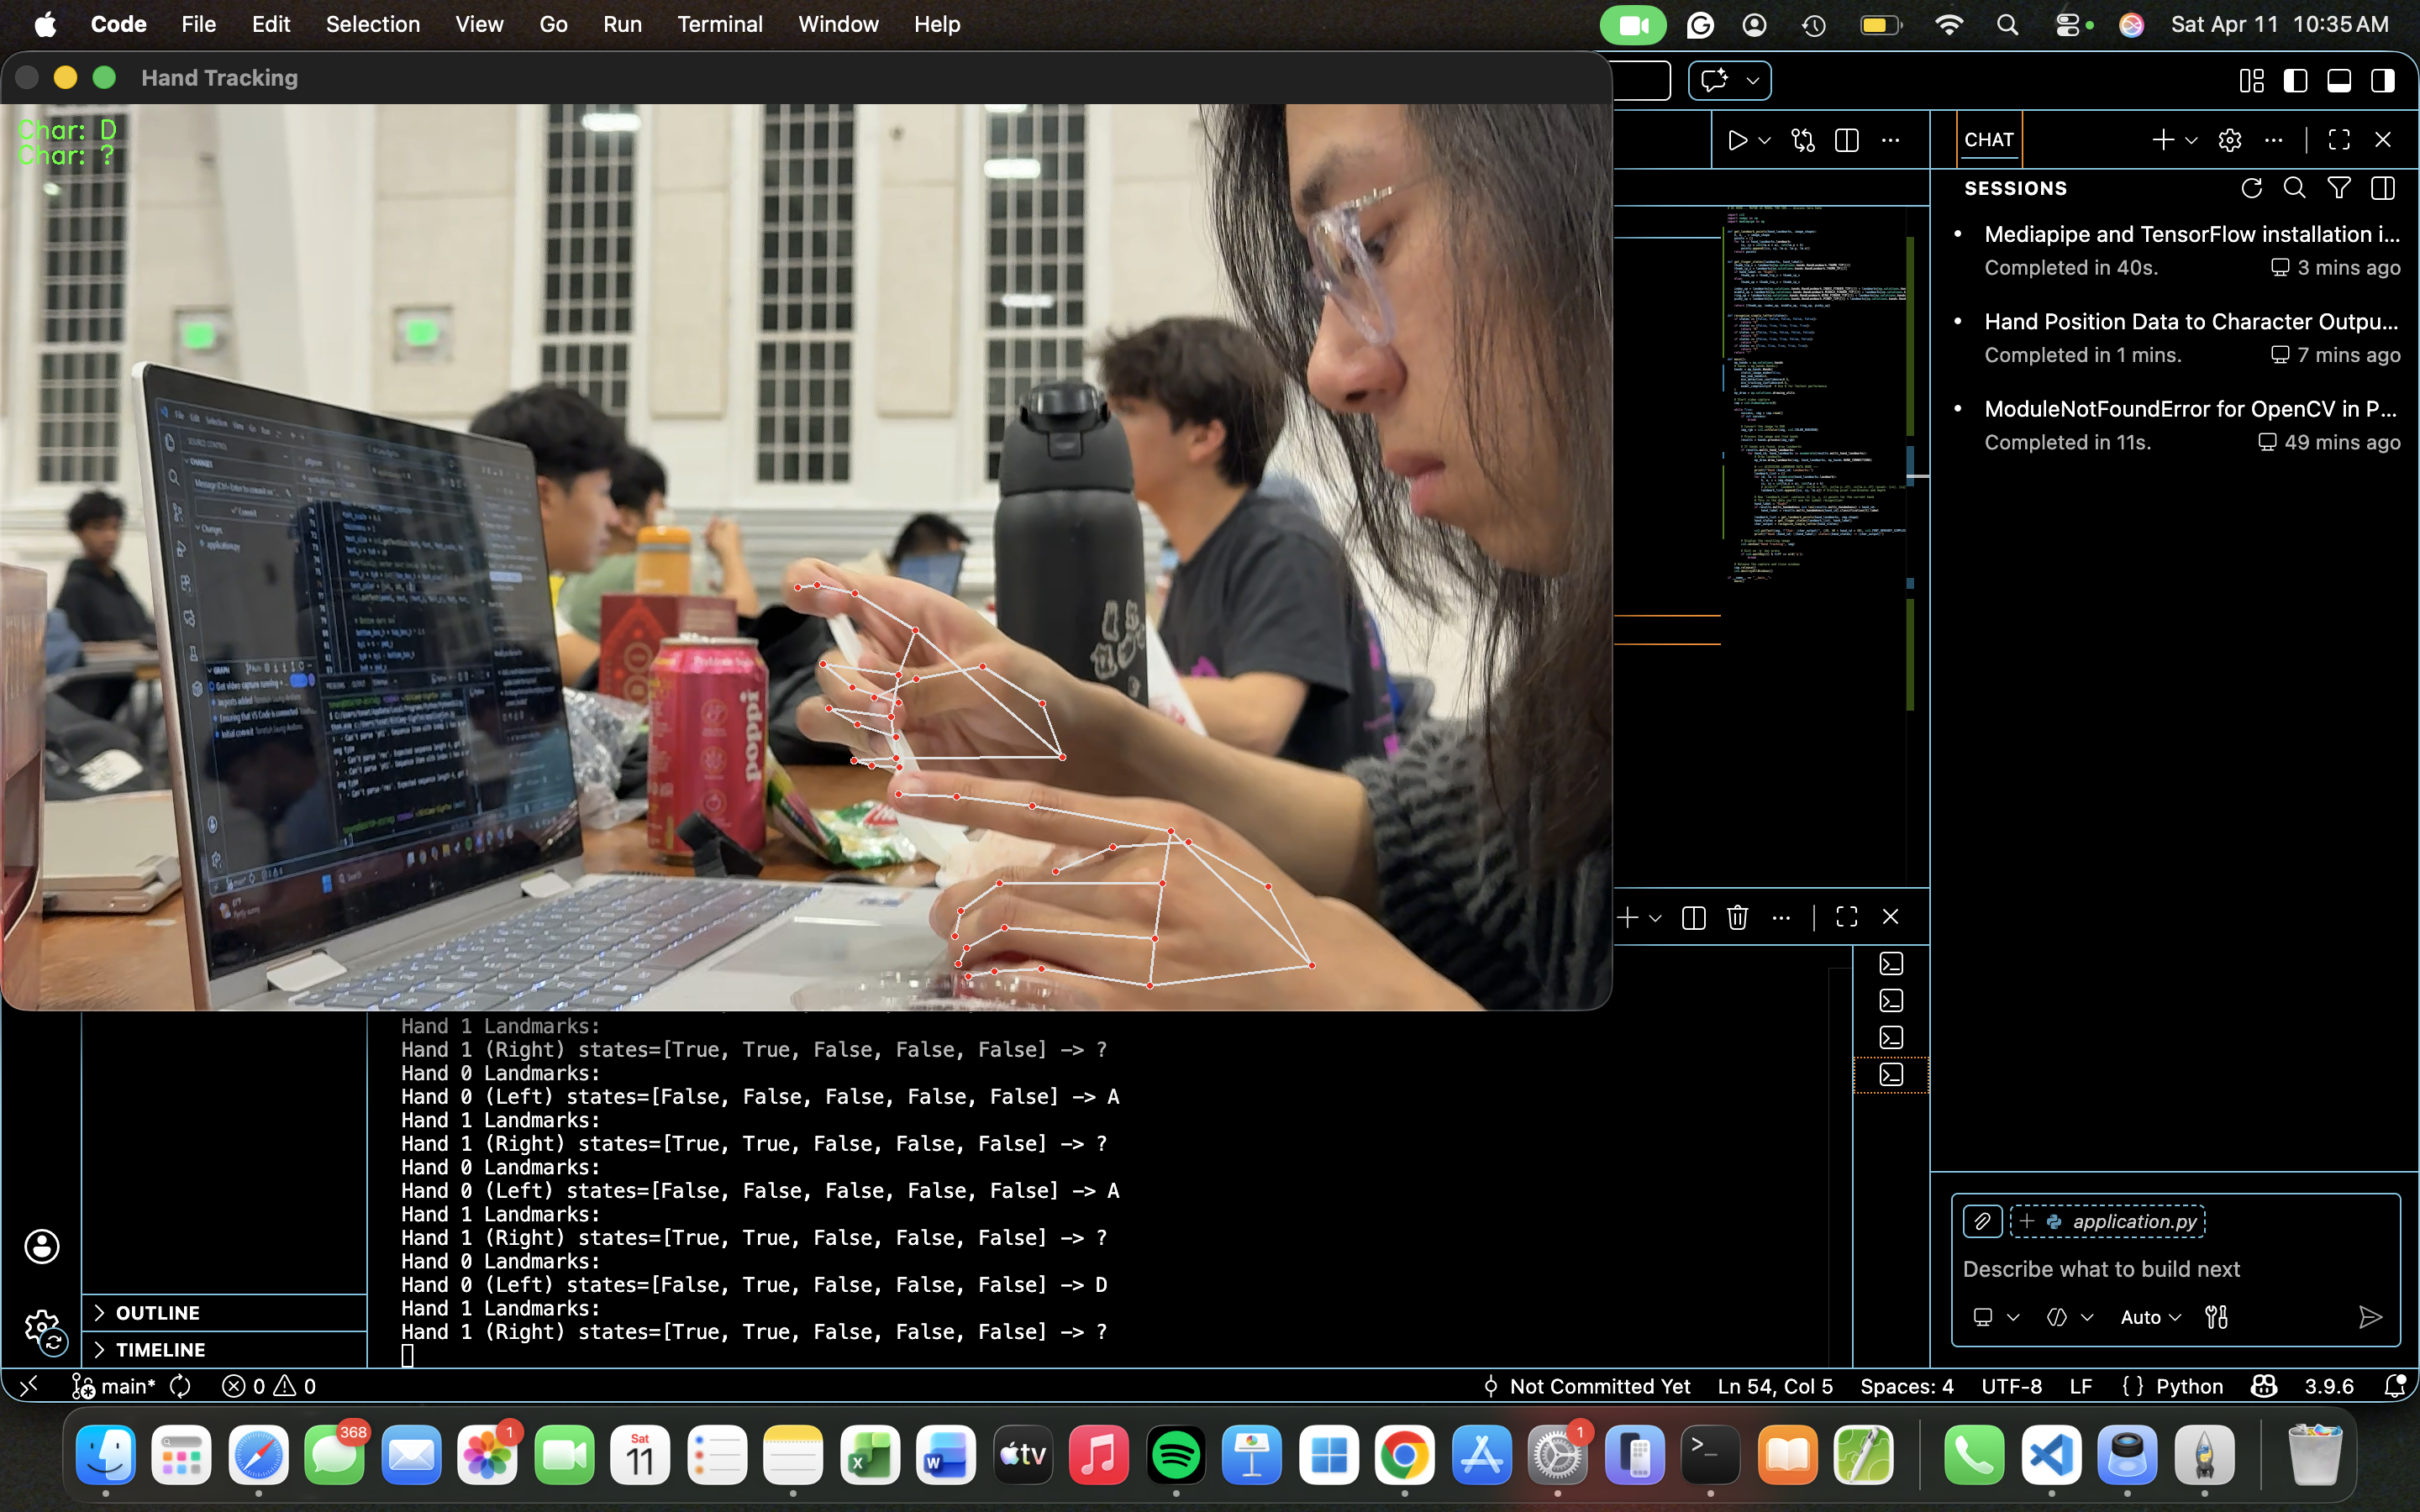Open the Auto model picker dropdown

point(2150,1317)
